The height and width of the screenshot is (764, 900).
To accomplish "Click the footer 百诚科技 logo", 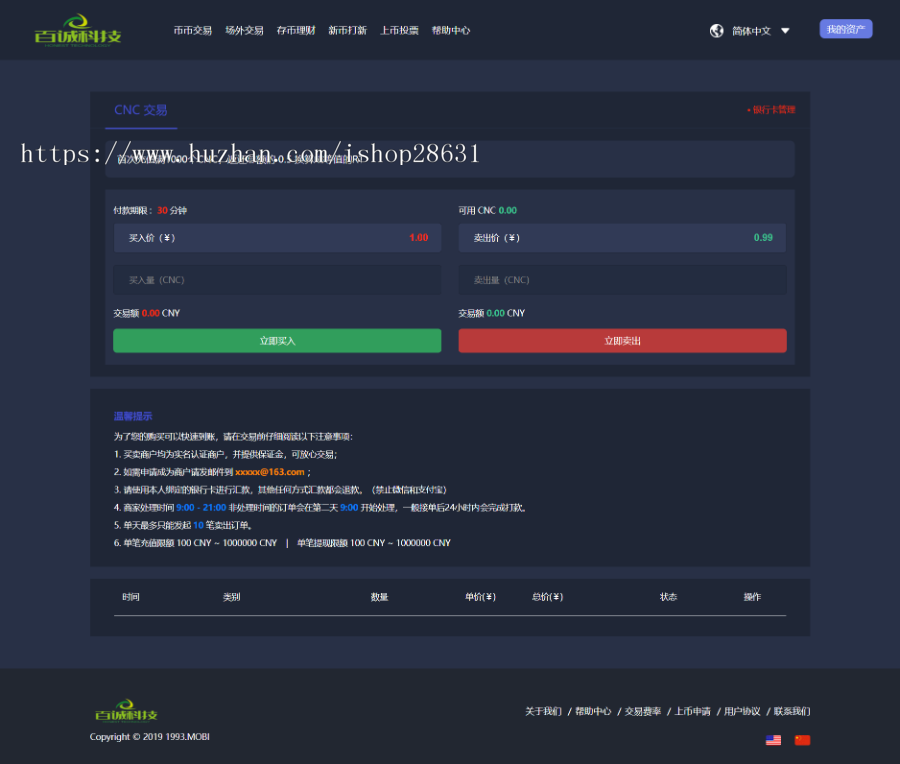I will [125, 712].
